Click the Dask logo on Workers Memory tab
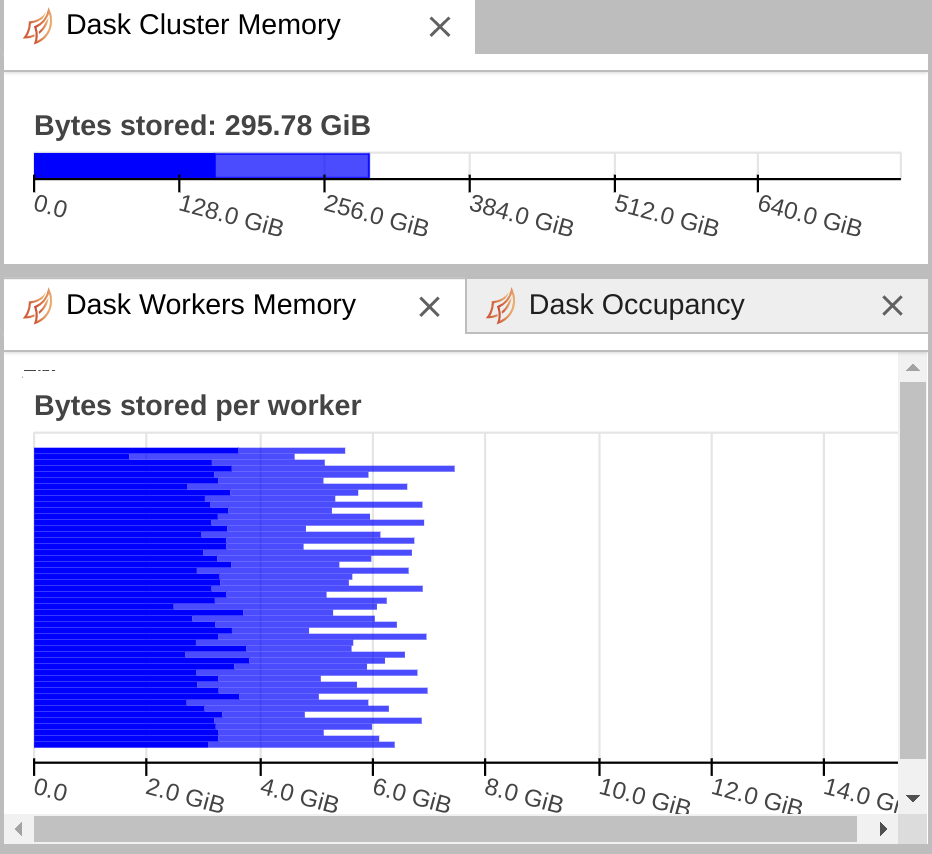Image resolution: width=932 pixels, height=854 pixels. (38, 306)
